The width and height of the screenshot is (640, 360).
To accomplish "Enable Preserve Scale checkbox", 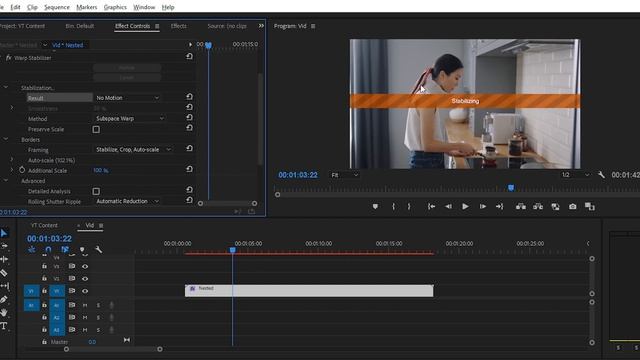I will 96,129.
